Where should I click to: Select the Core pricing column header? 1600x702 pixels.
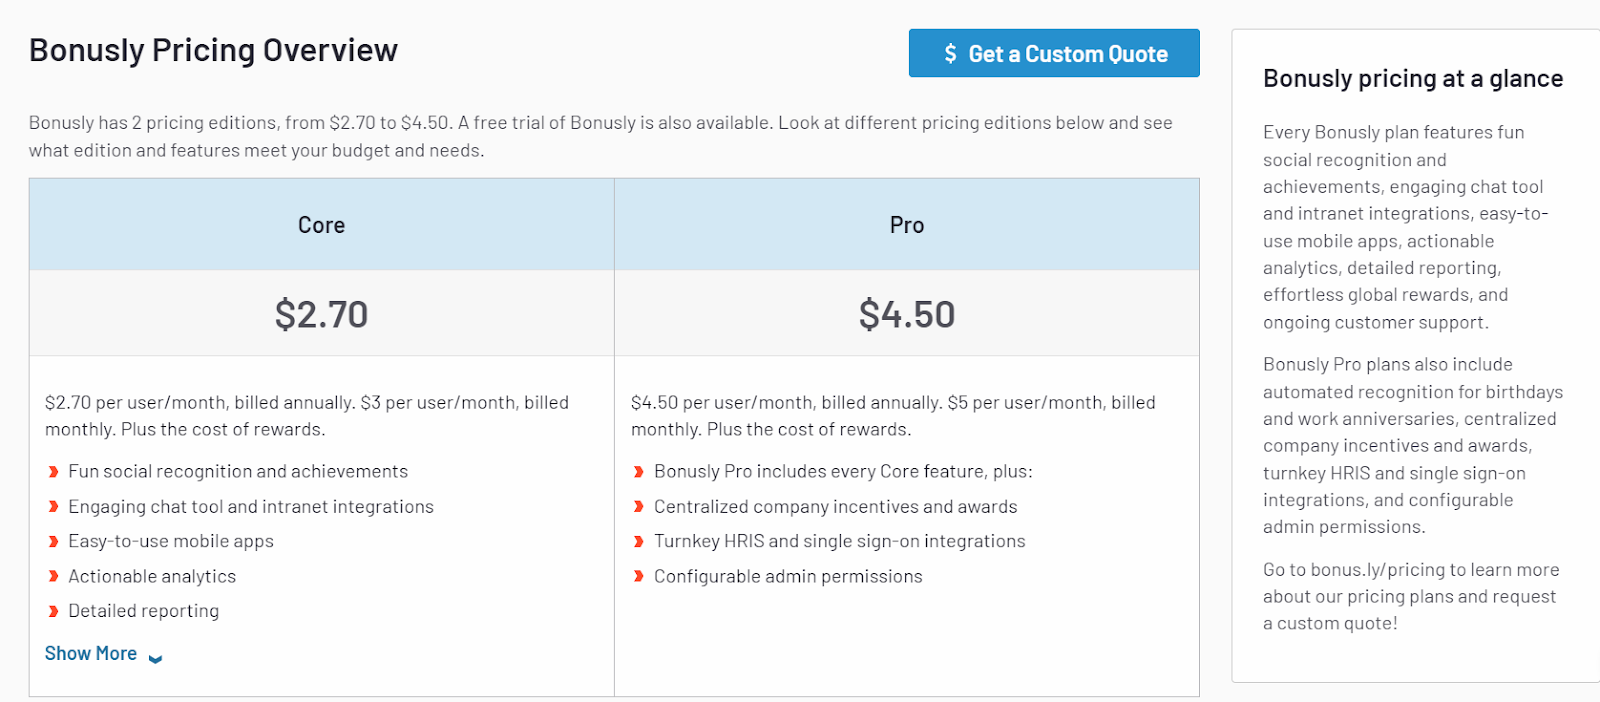pos(320,224)
